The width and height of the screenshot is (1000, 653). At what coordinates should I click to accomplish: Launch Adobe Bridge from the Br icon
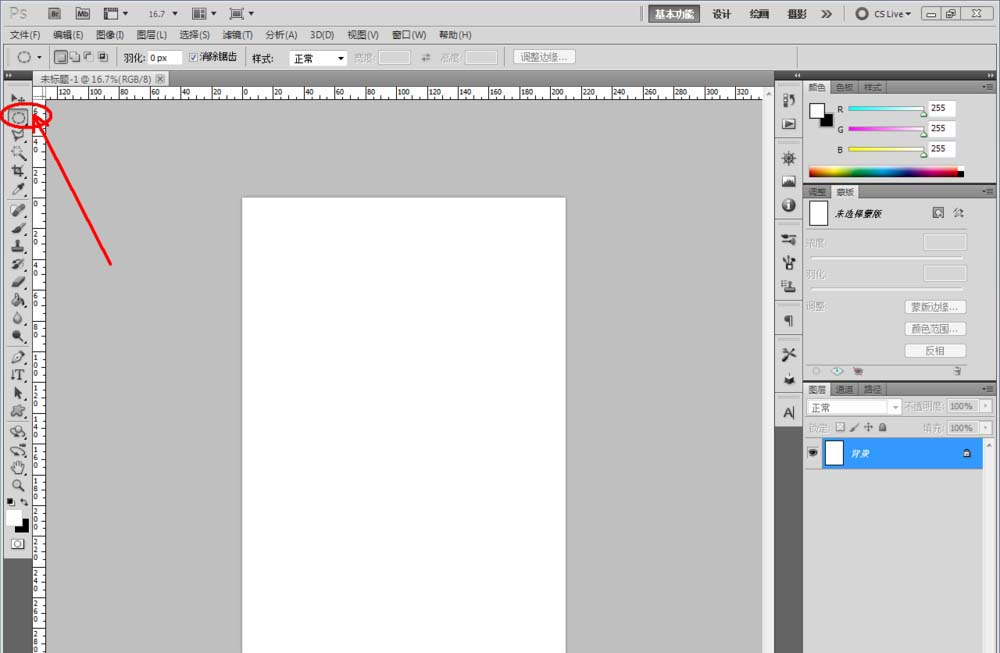(x=54, y=13)
